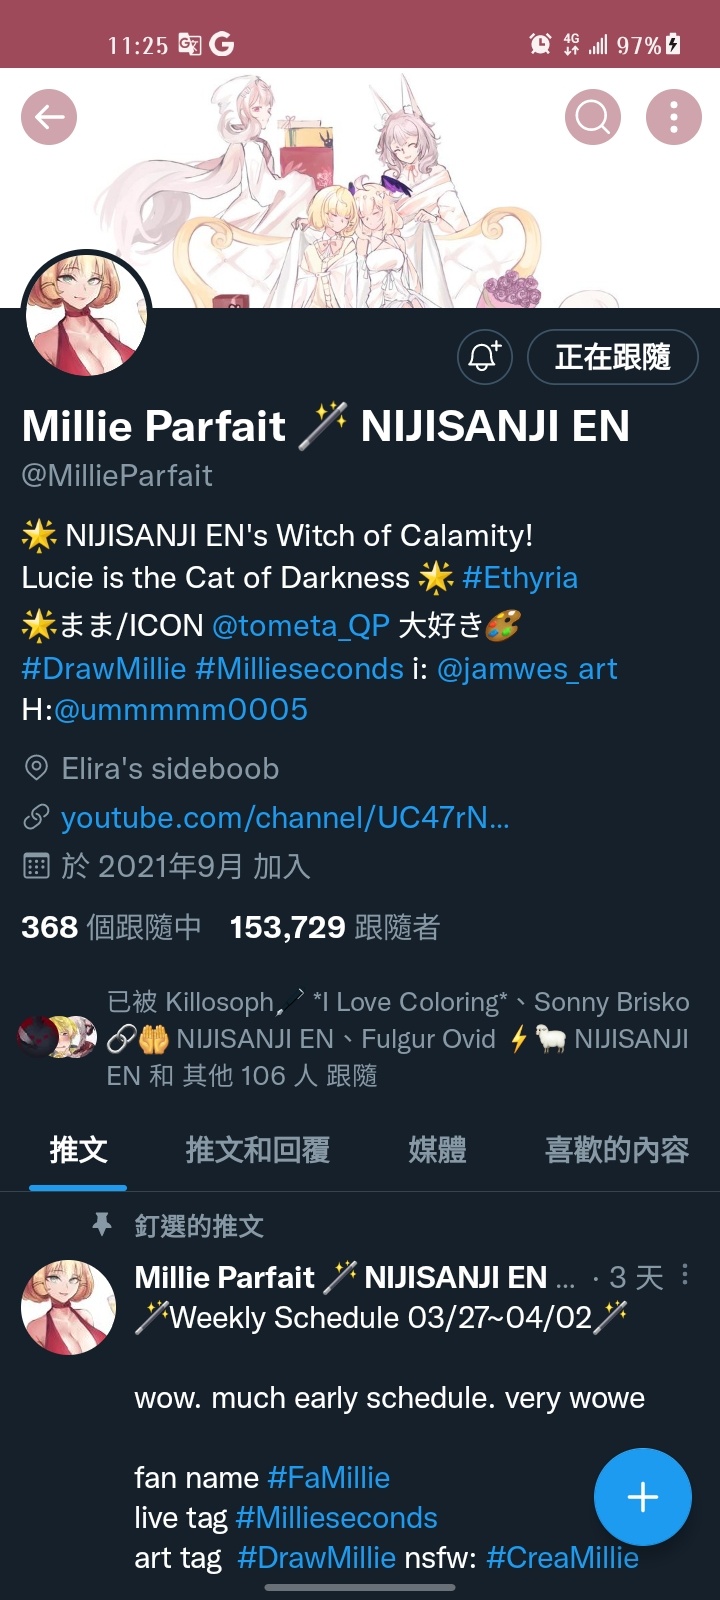Viewport: 720px width, 1600px height.
Task: View the 368 following list
Action: point(111,928)
